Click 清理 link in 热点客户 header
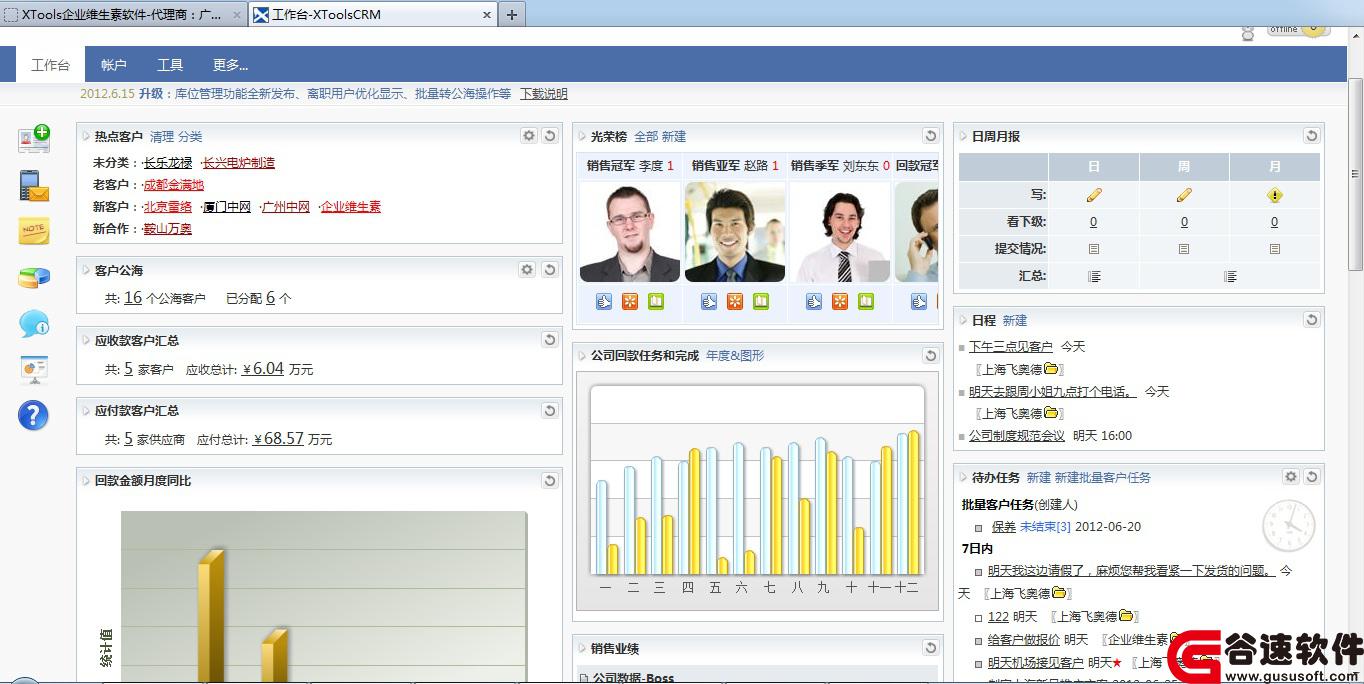This screenshot has width=1364, height=684. [161, 136]
